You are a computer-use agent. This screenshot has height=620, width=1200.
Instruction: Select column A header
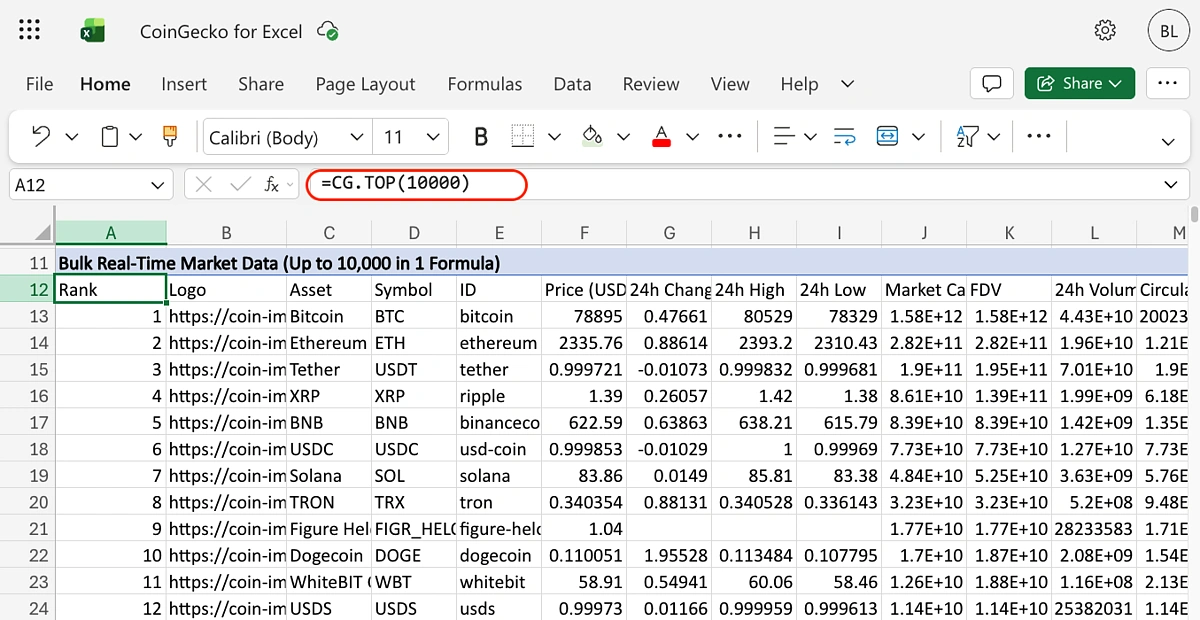click(111, 233)
